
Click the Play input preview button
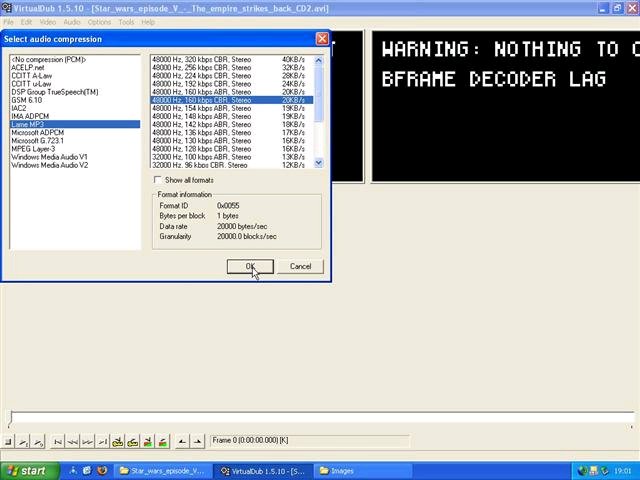tap(24, 442)
